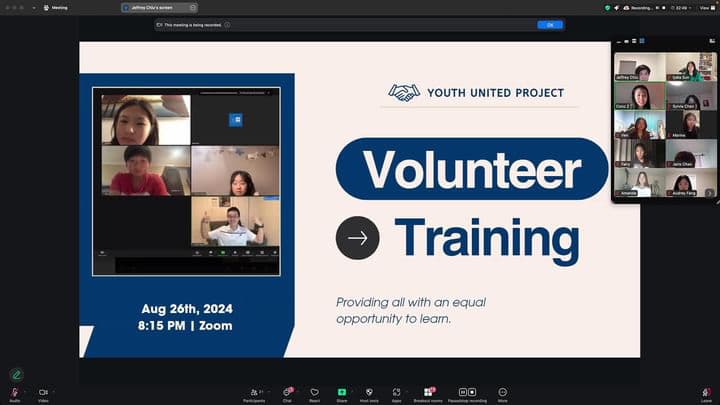Click the React icon
The image size is (720, 405).
click(314, 392)
